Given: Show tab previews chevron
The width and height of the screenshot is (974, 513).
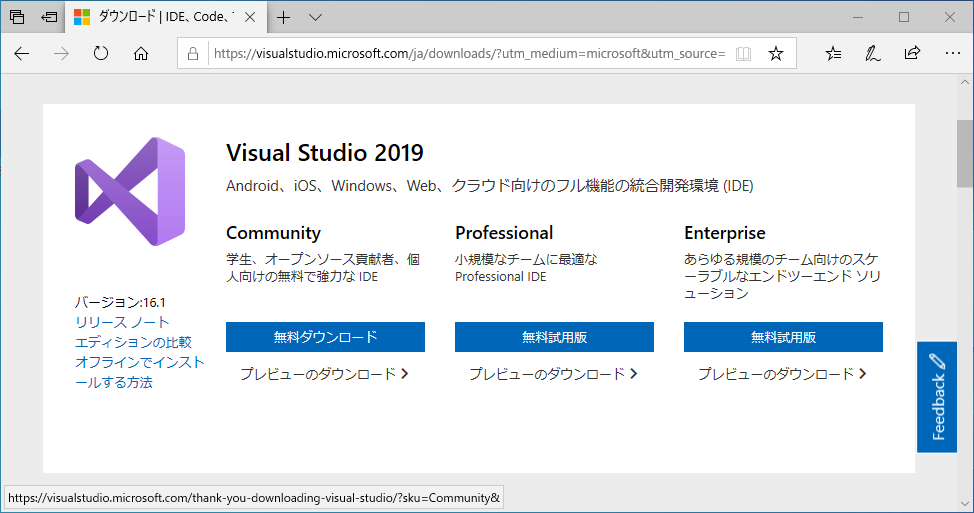Looking at the screenshot, I should pos(316,17).
